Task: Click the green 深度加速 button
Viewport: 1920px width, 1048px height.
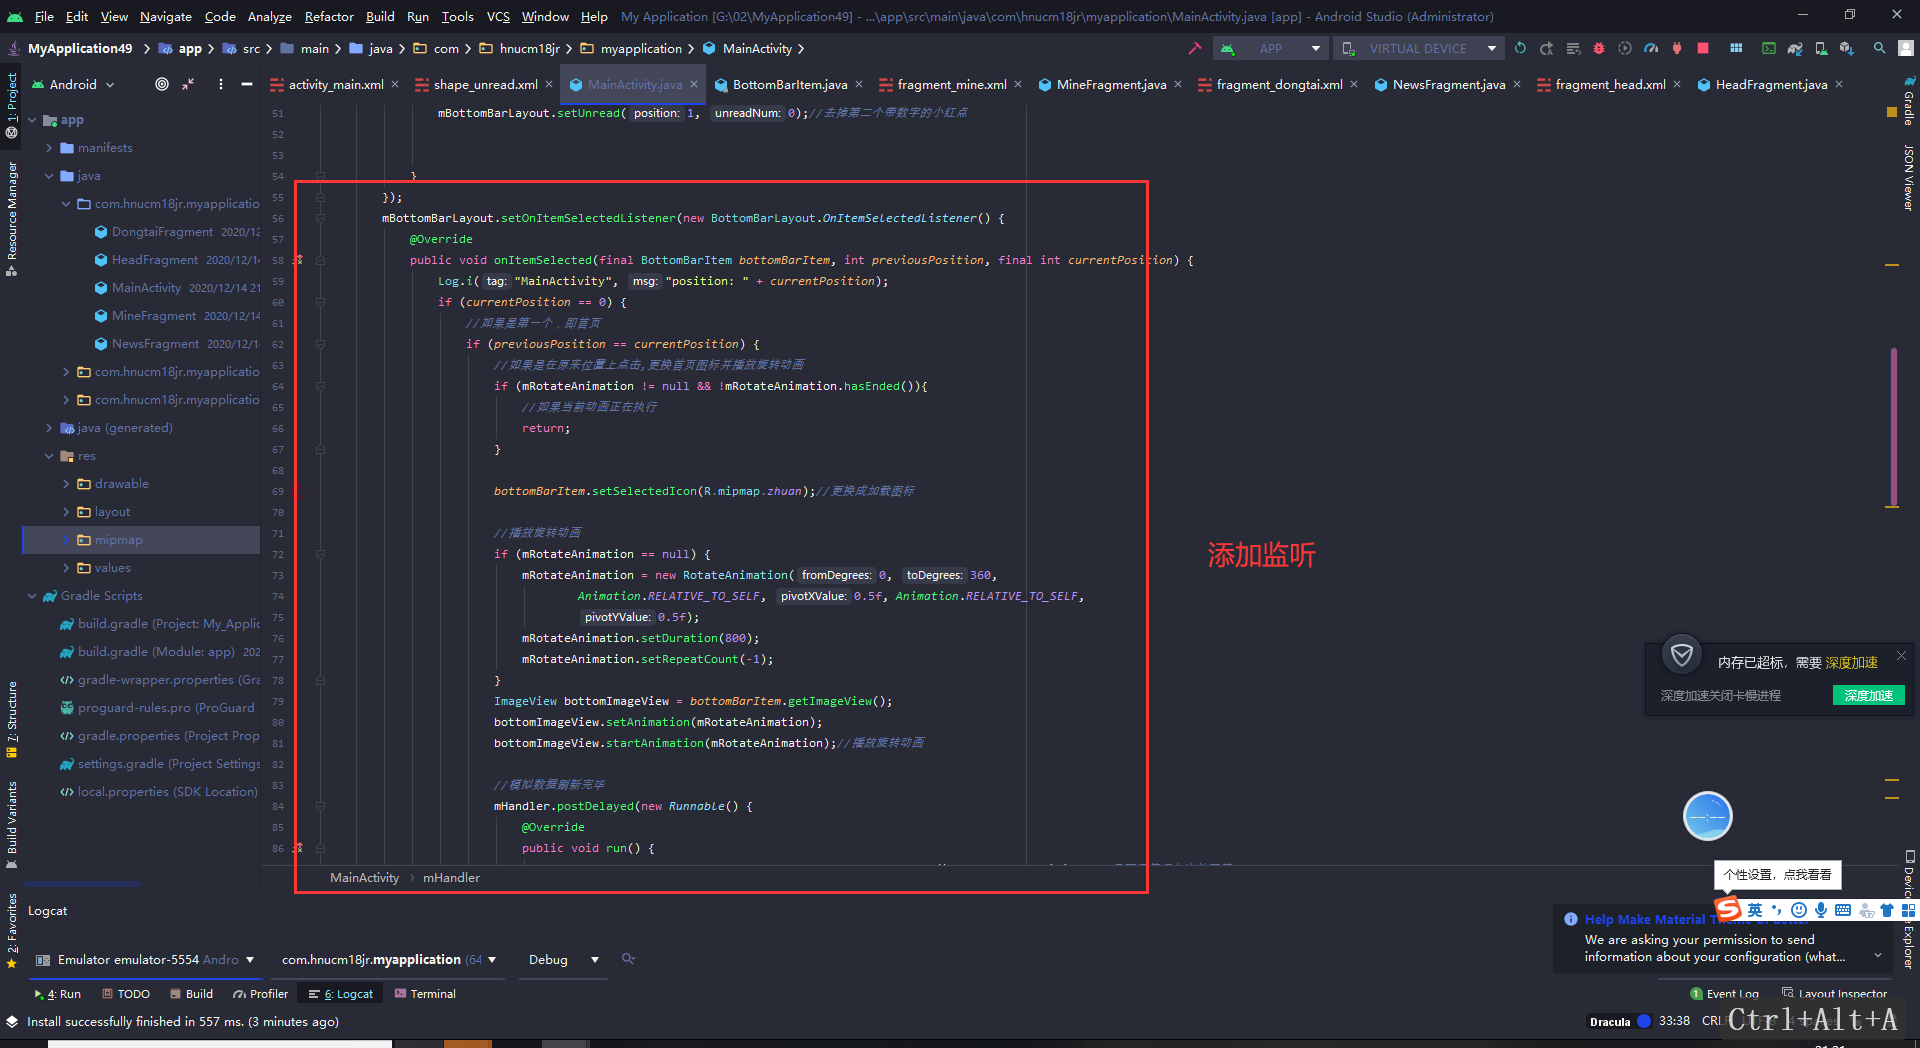Action: click(1868, 695)
